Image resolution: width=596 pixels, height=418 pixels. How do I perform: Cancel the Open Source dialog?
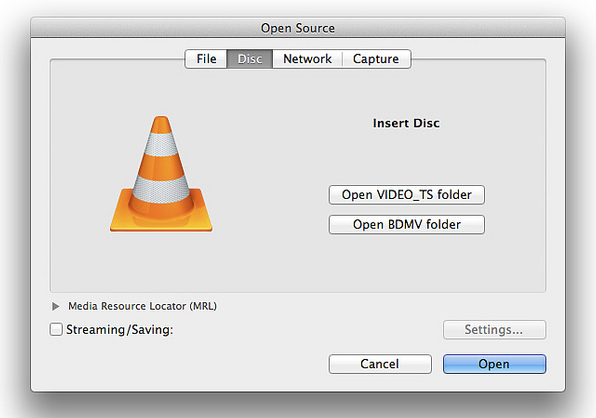click(x=380, y=364)
